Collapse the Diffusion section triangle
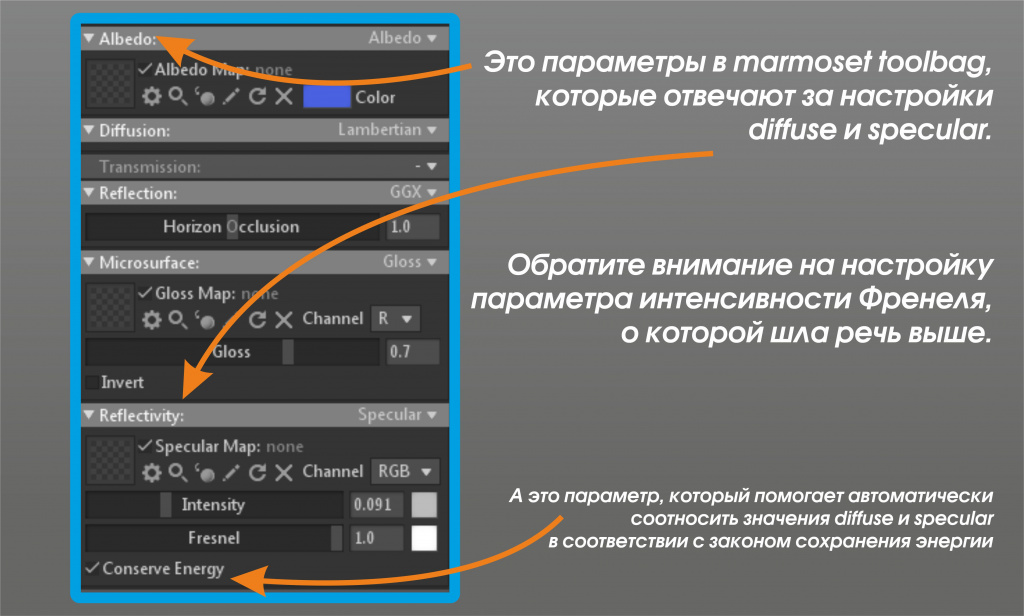 point(89,130)
